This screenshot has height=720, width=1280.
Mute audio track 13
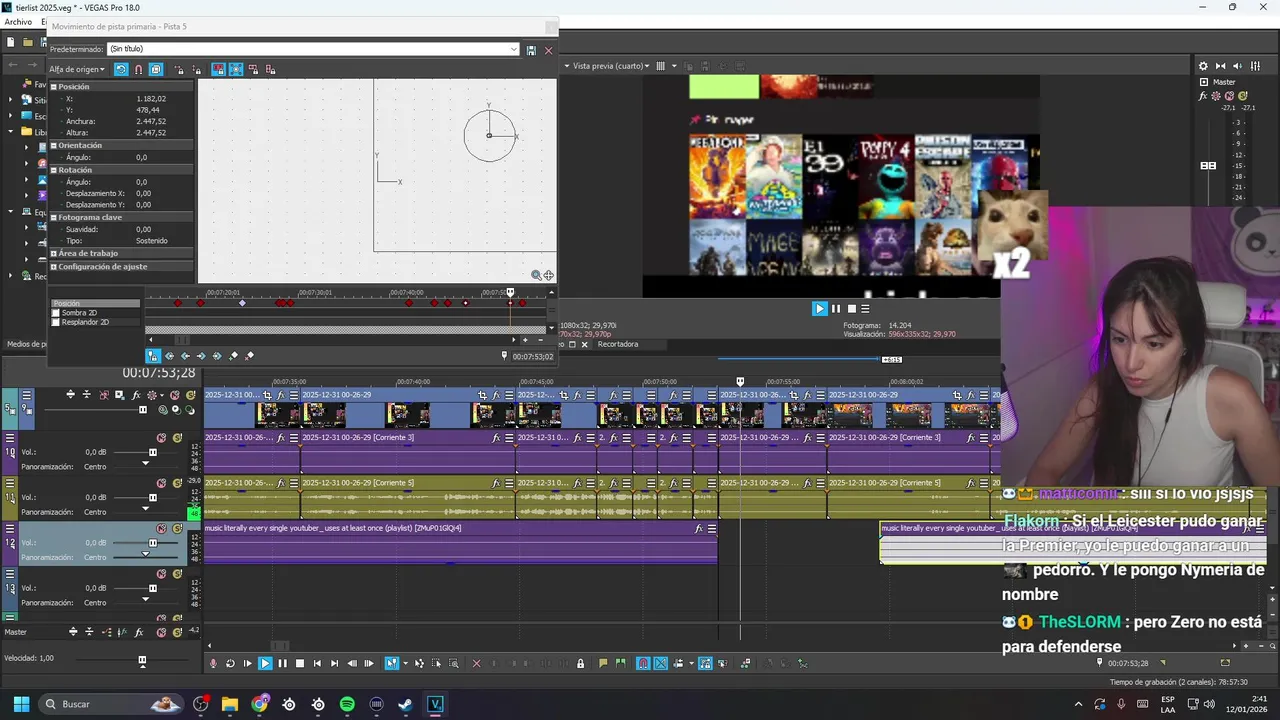click(161, 574)
